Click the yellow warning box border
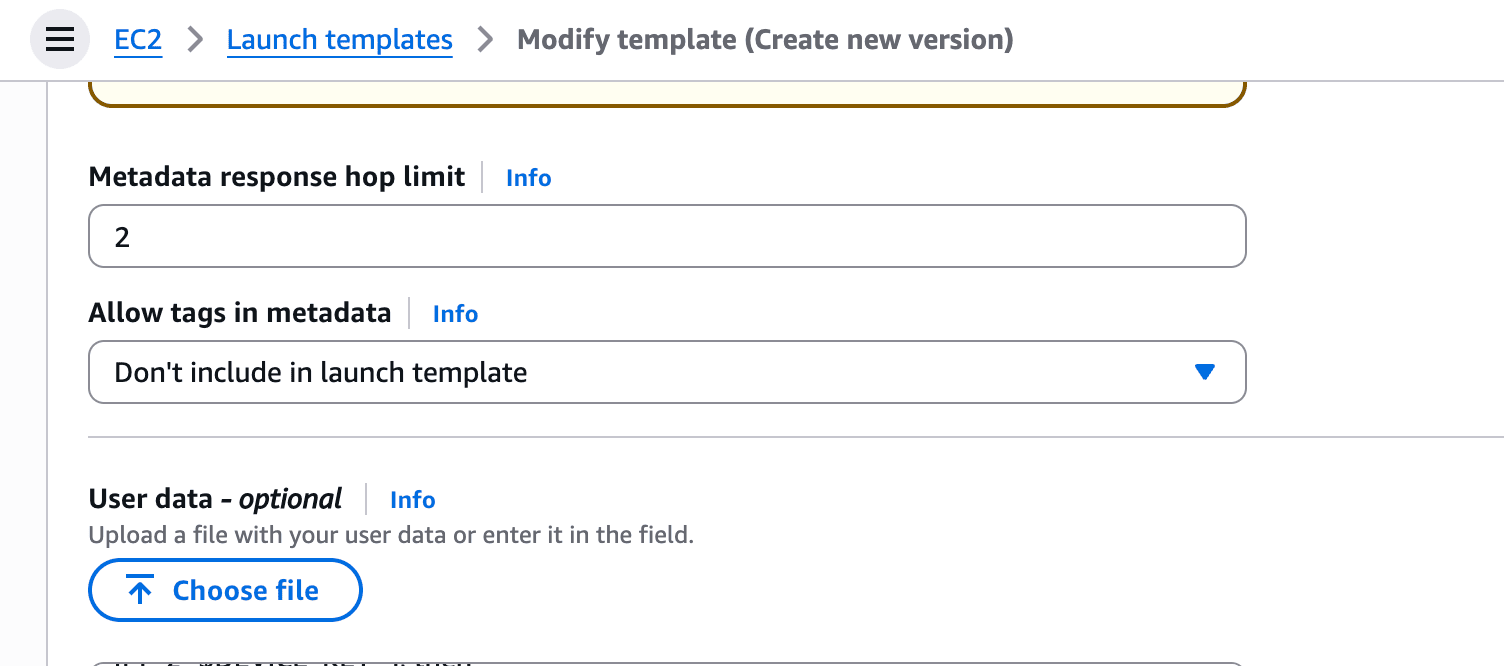 tap(667, 103)
